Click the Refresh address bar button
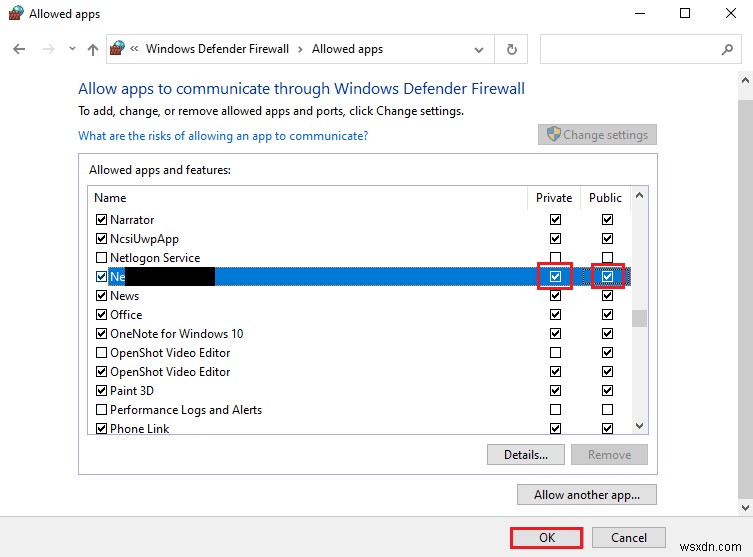Viewport: 753px width, 557px height. pos(512,49)
